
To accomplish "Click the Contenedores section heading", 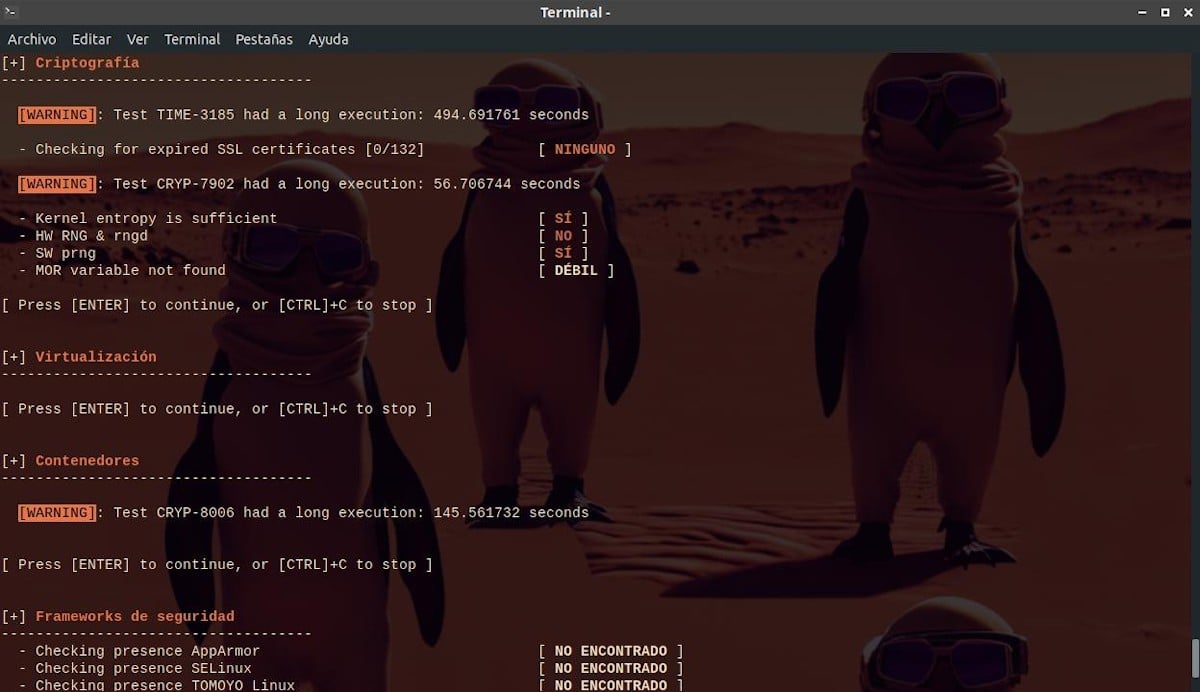I will click(87, 461).
